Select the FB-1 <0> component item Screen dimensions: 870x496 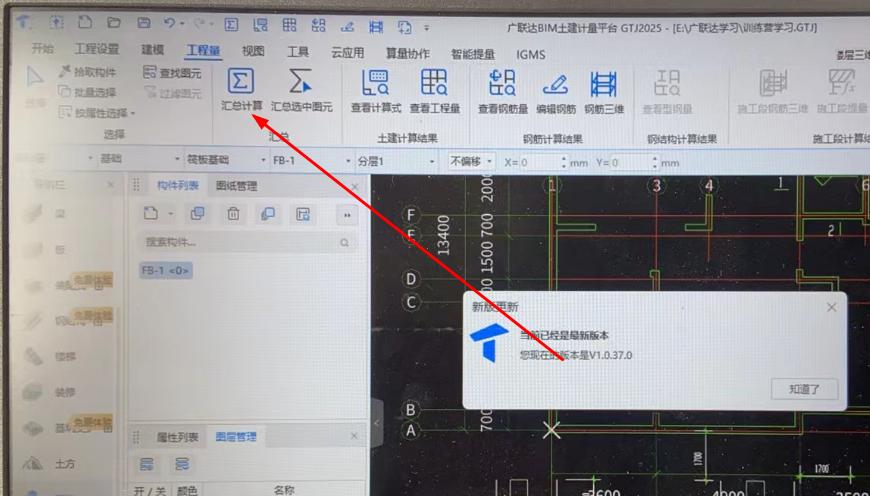[165, 270]
